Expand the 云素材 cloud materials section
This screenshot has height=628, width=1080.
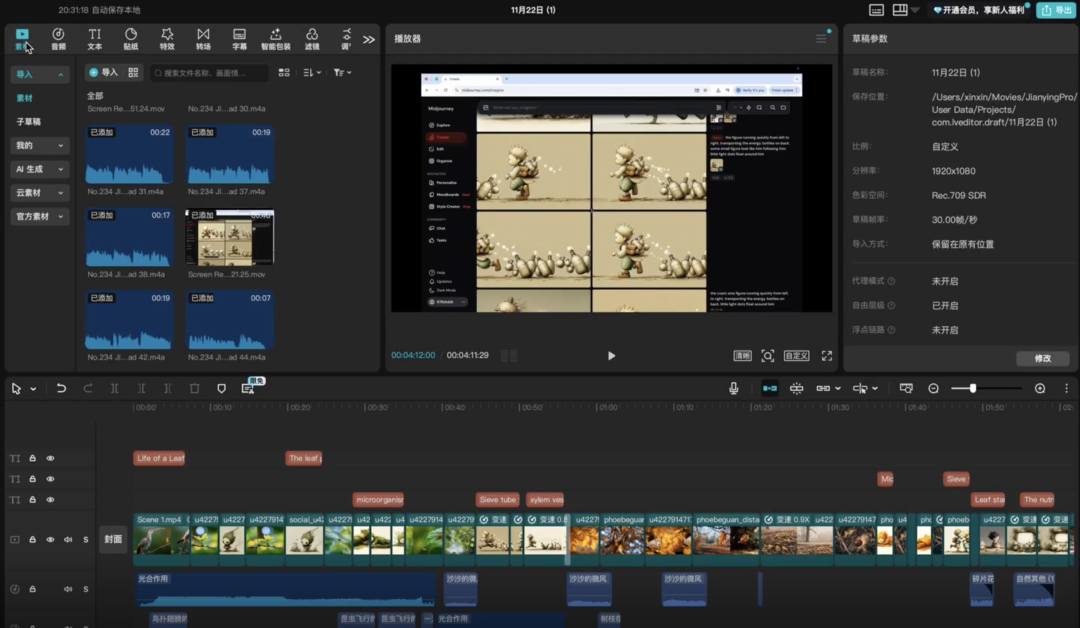click(x=40, y=192)
